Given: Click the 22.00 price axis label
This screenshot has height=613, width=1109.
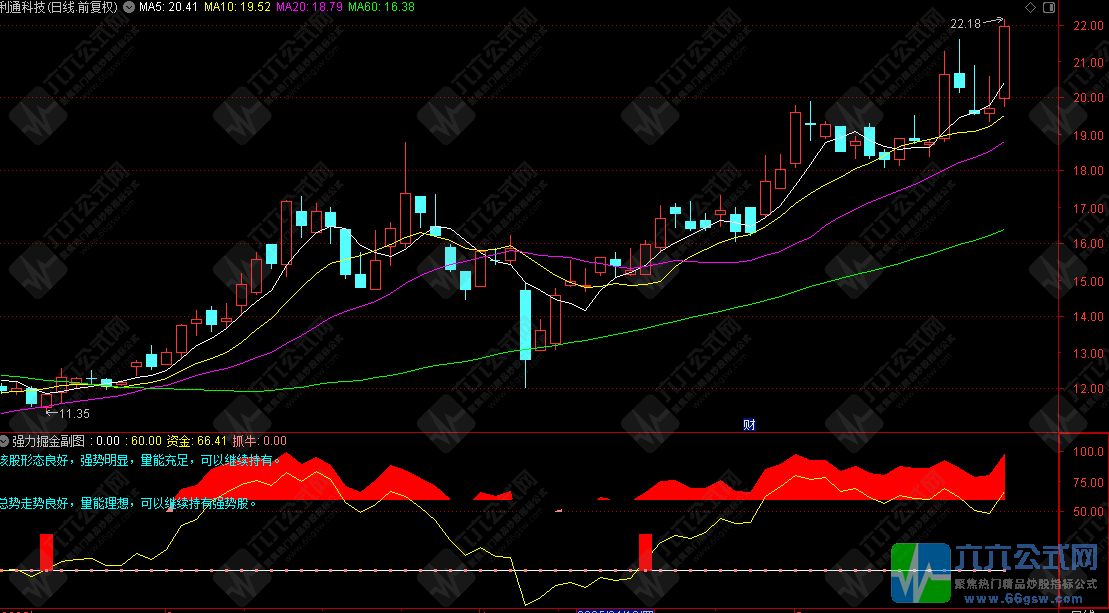Looking at the screenshot, I should [x=1088, y=26].
